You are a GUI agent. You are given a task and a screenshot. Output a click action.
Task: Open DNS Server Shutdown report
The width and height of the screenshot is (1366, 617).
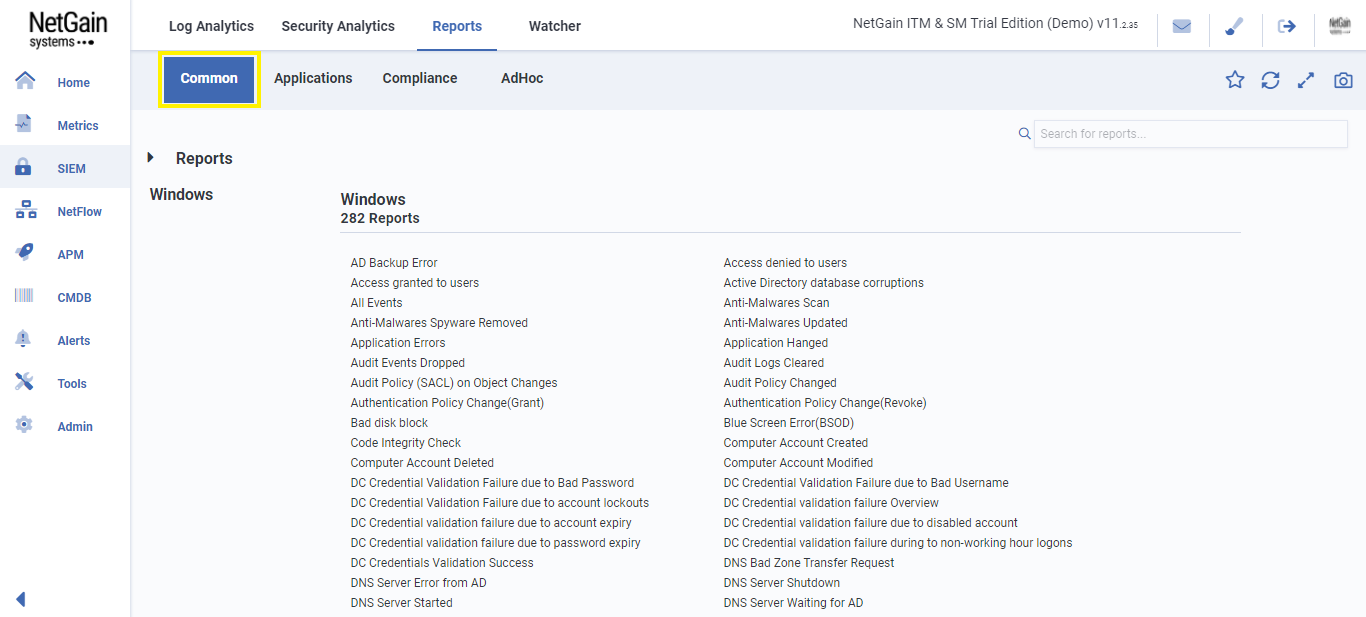coord(782,583)
